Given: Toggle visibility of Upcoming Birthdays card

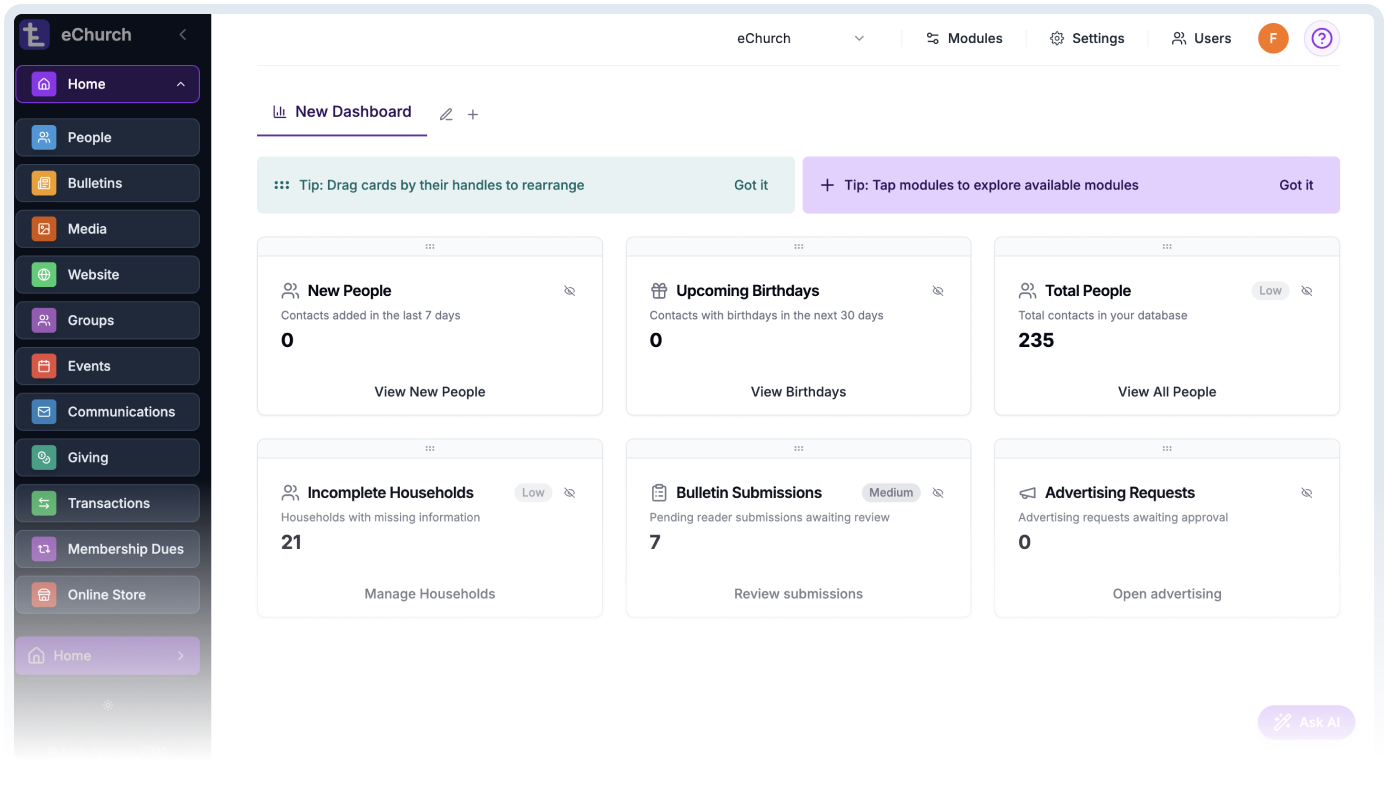Looking at the screenshot, I should click(x=938, y=290).
